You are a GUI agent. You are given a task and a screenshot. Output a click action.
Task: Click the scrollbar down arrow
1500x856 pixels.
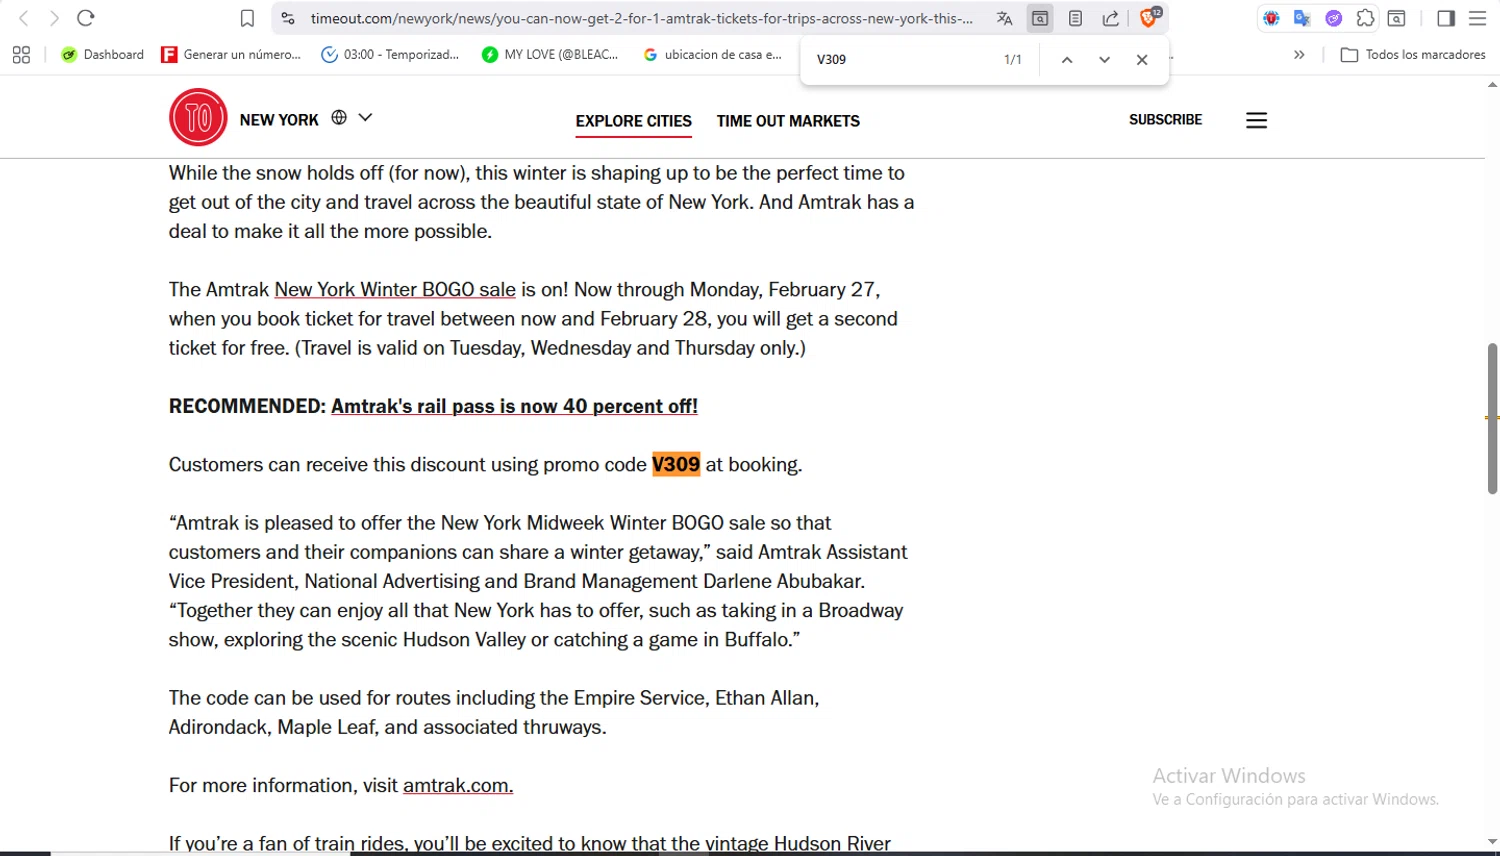tap(1492, 842)
